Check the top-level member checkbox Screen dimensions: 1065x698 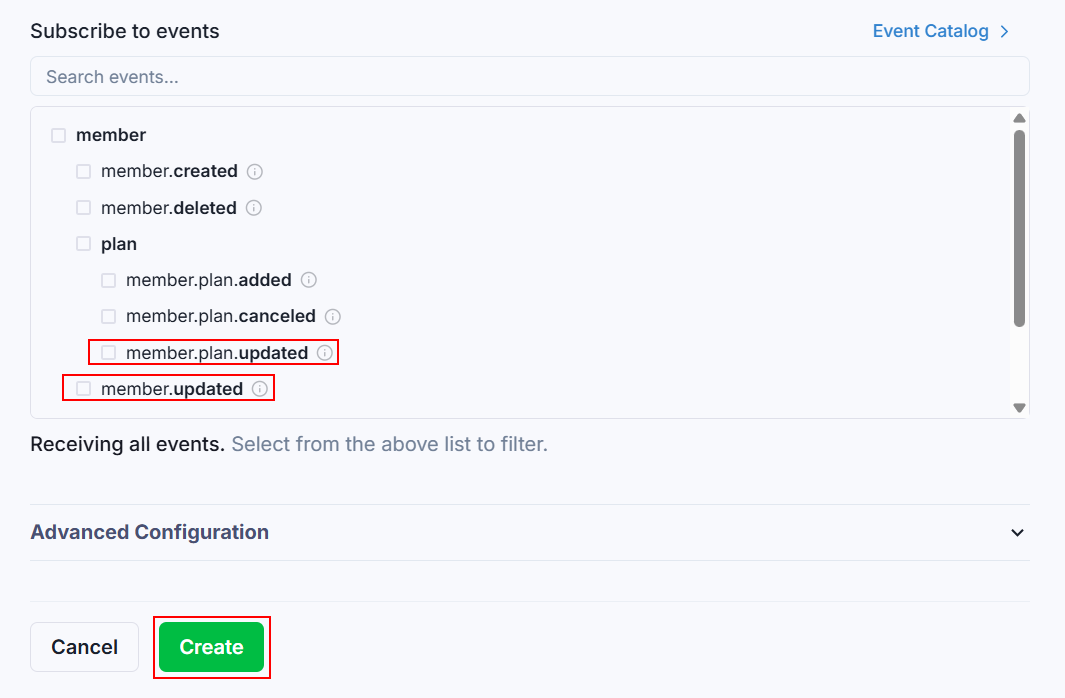[59, 135]
